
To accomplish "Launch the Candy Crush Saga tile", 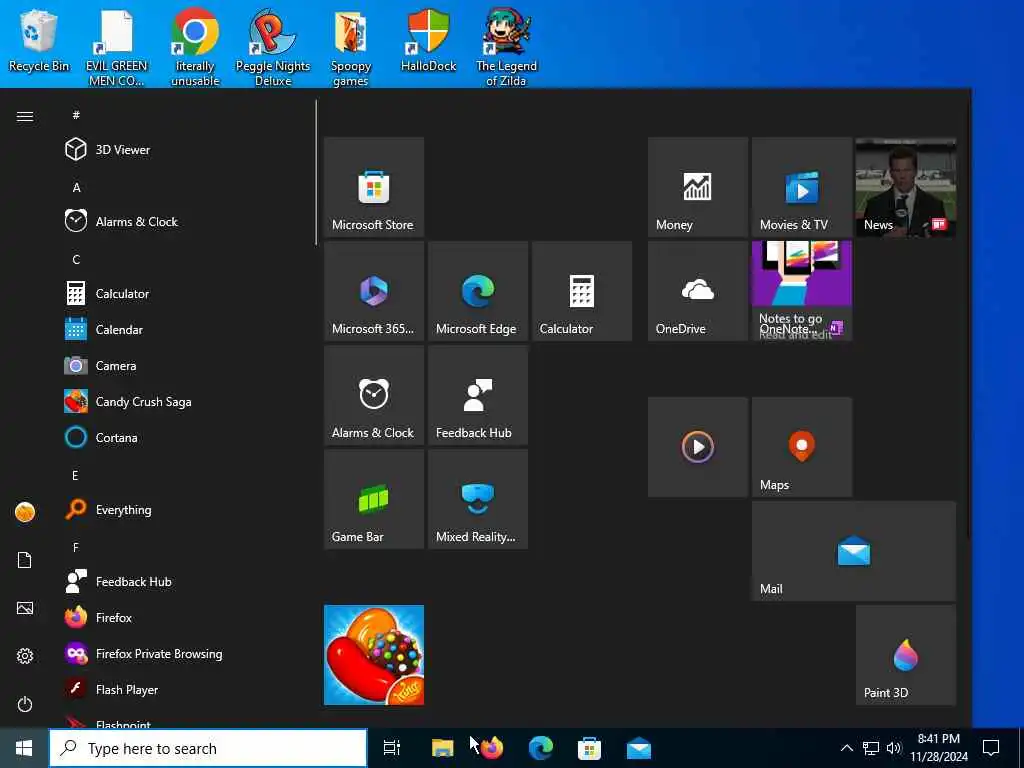I will (374, 654).
